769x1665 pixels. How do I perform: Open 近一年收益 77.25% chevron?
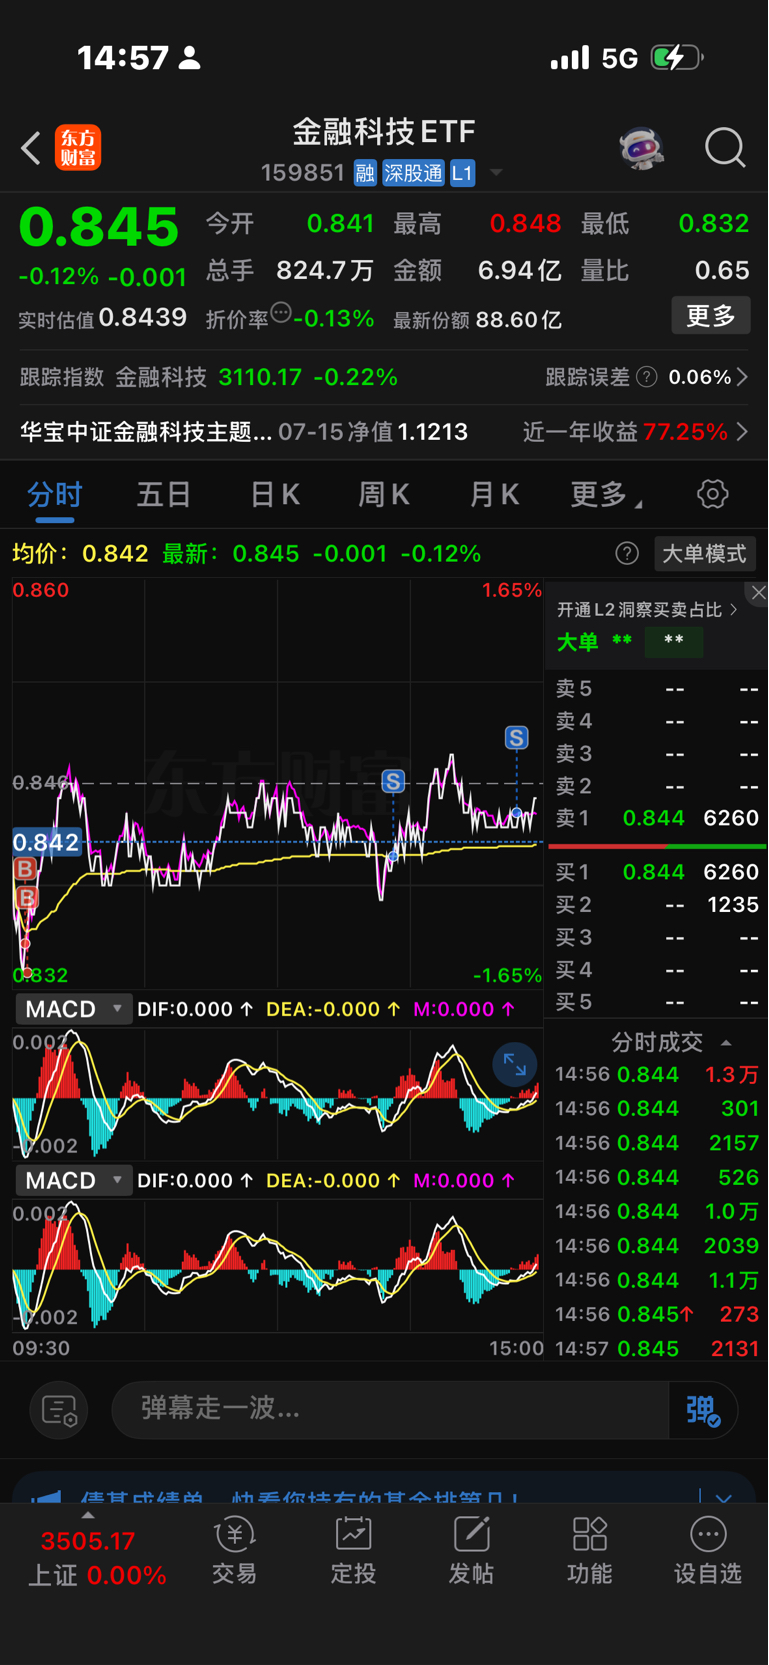click(742, 432)
